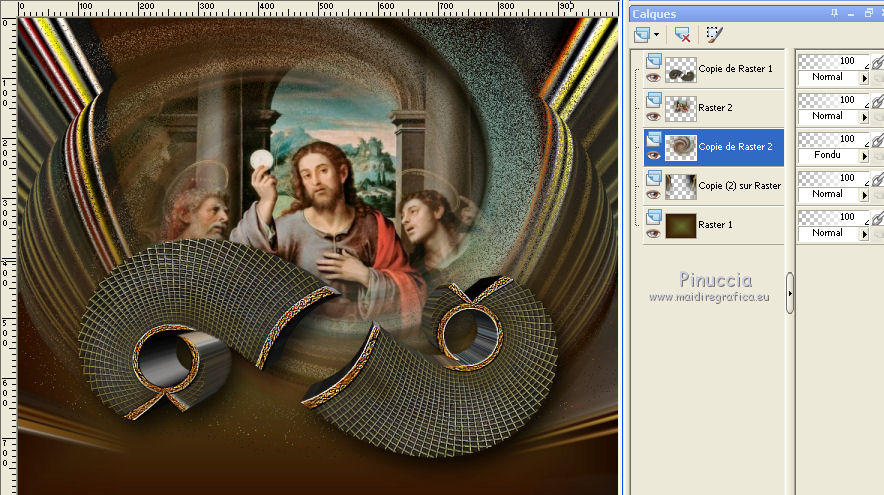
Task: Toggle link icon for Copie de Raster 1
Action: [x=877, y=62]
